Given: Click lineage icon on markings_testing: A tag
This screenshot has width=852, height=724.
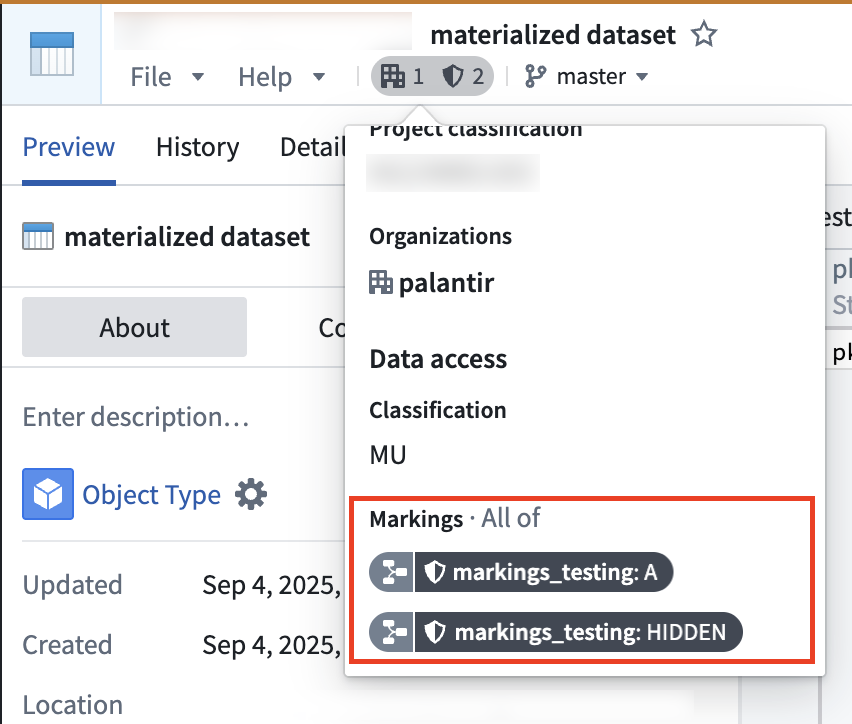Looking at the screenshot, I should (x=392, y=572).
